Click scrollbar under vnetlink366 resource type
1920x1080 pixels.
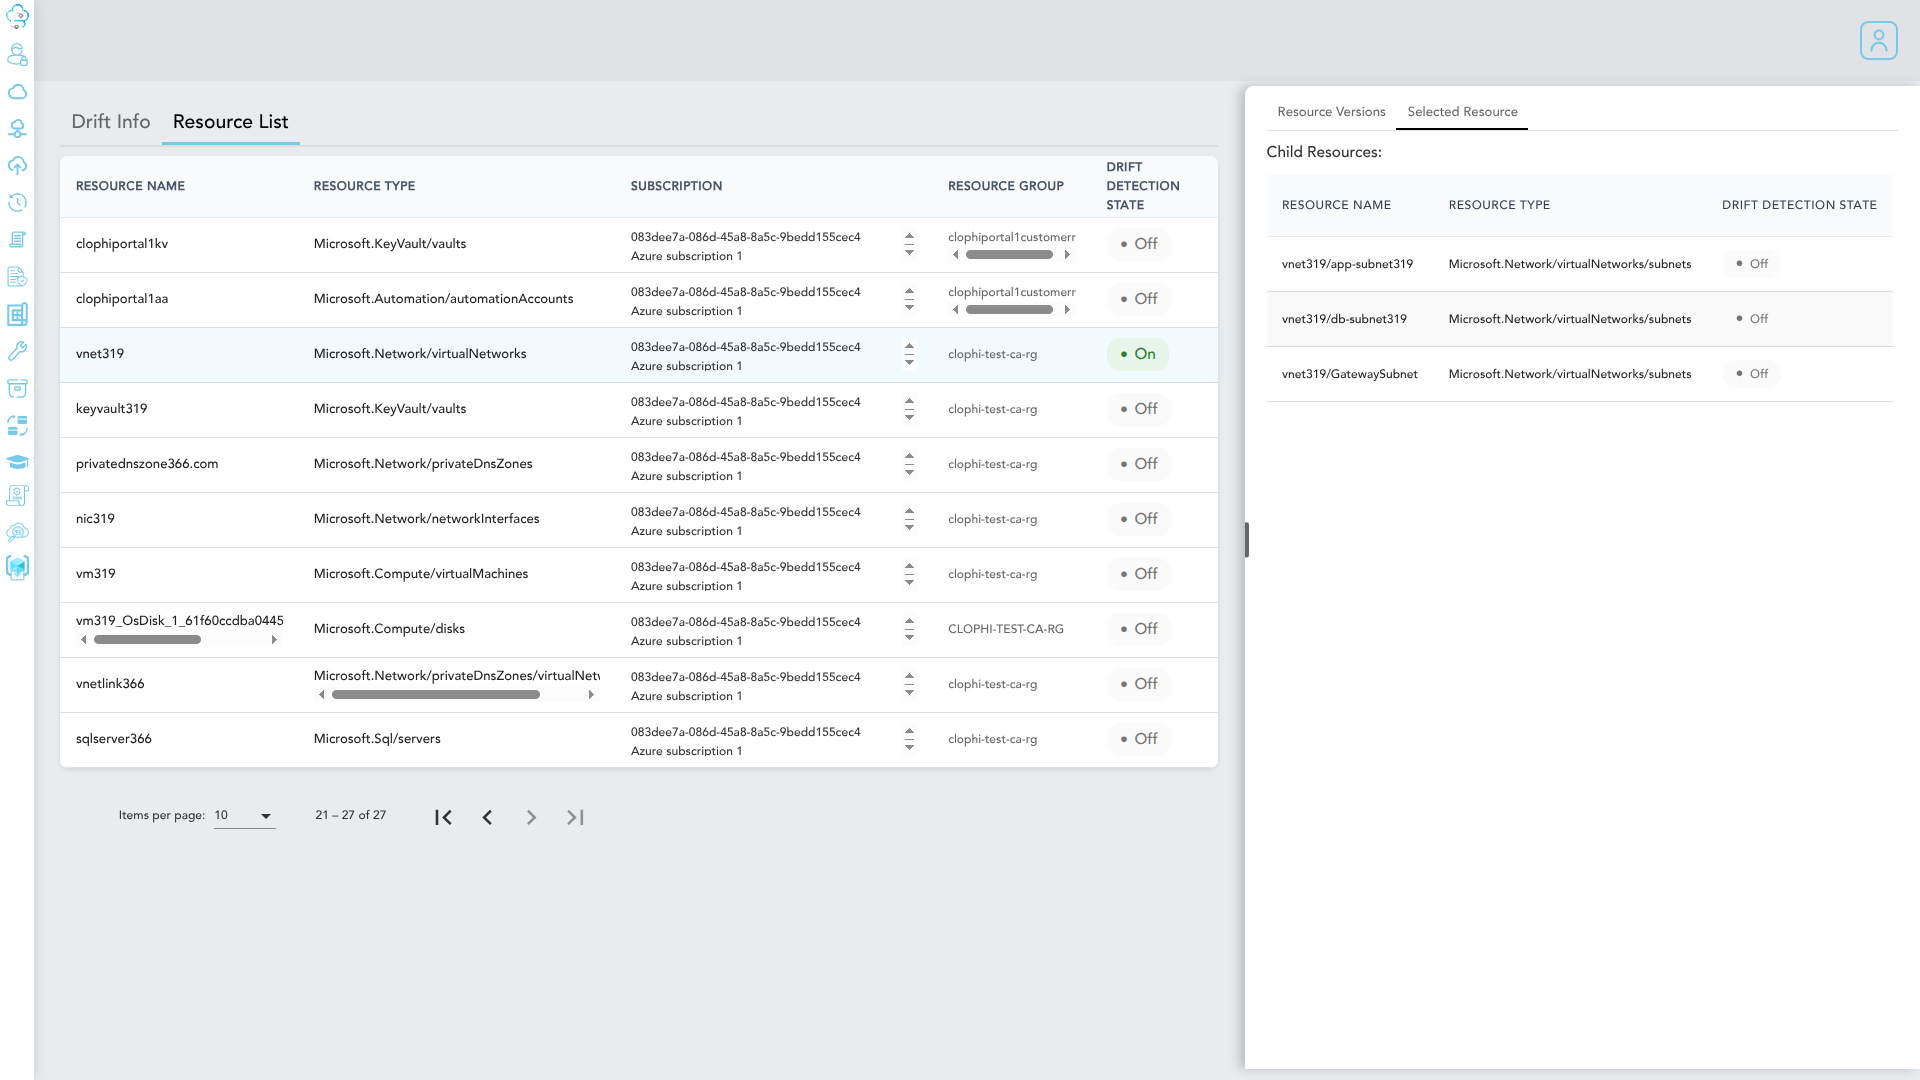[x=436, y=695]
